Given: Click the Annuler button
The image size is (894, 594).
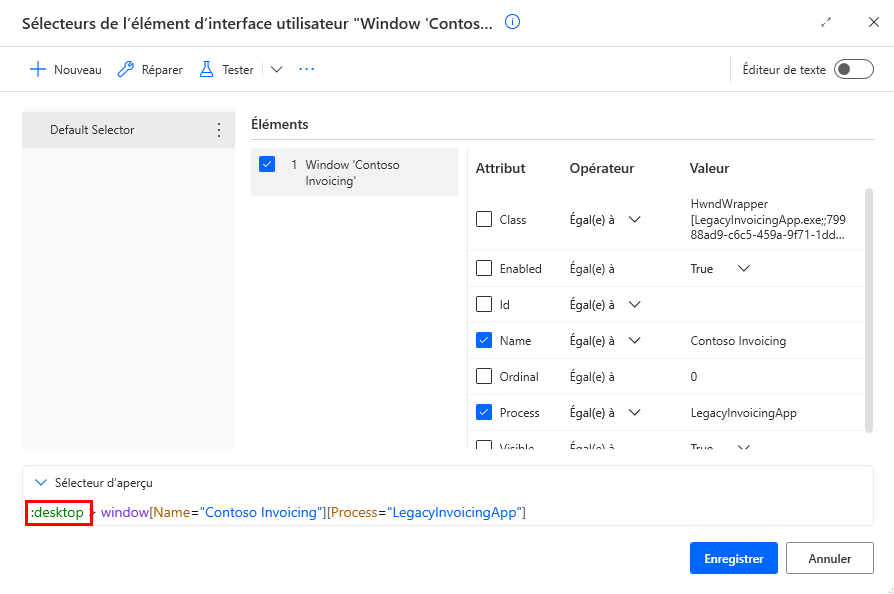Looking at the screenshot, I should [829, 559].
